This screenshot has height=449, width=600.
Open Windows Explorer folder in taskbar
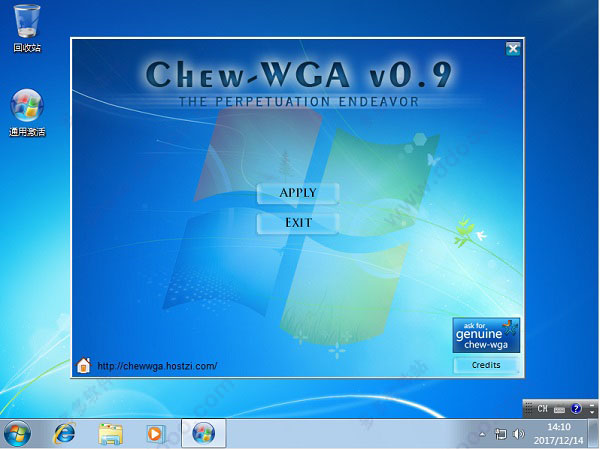point(110,433)
